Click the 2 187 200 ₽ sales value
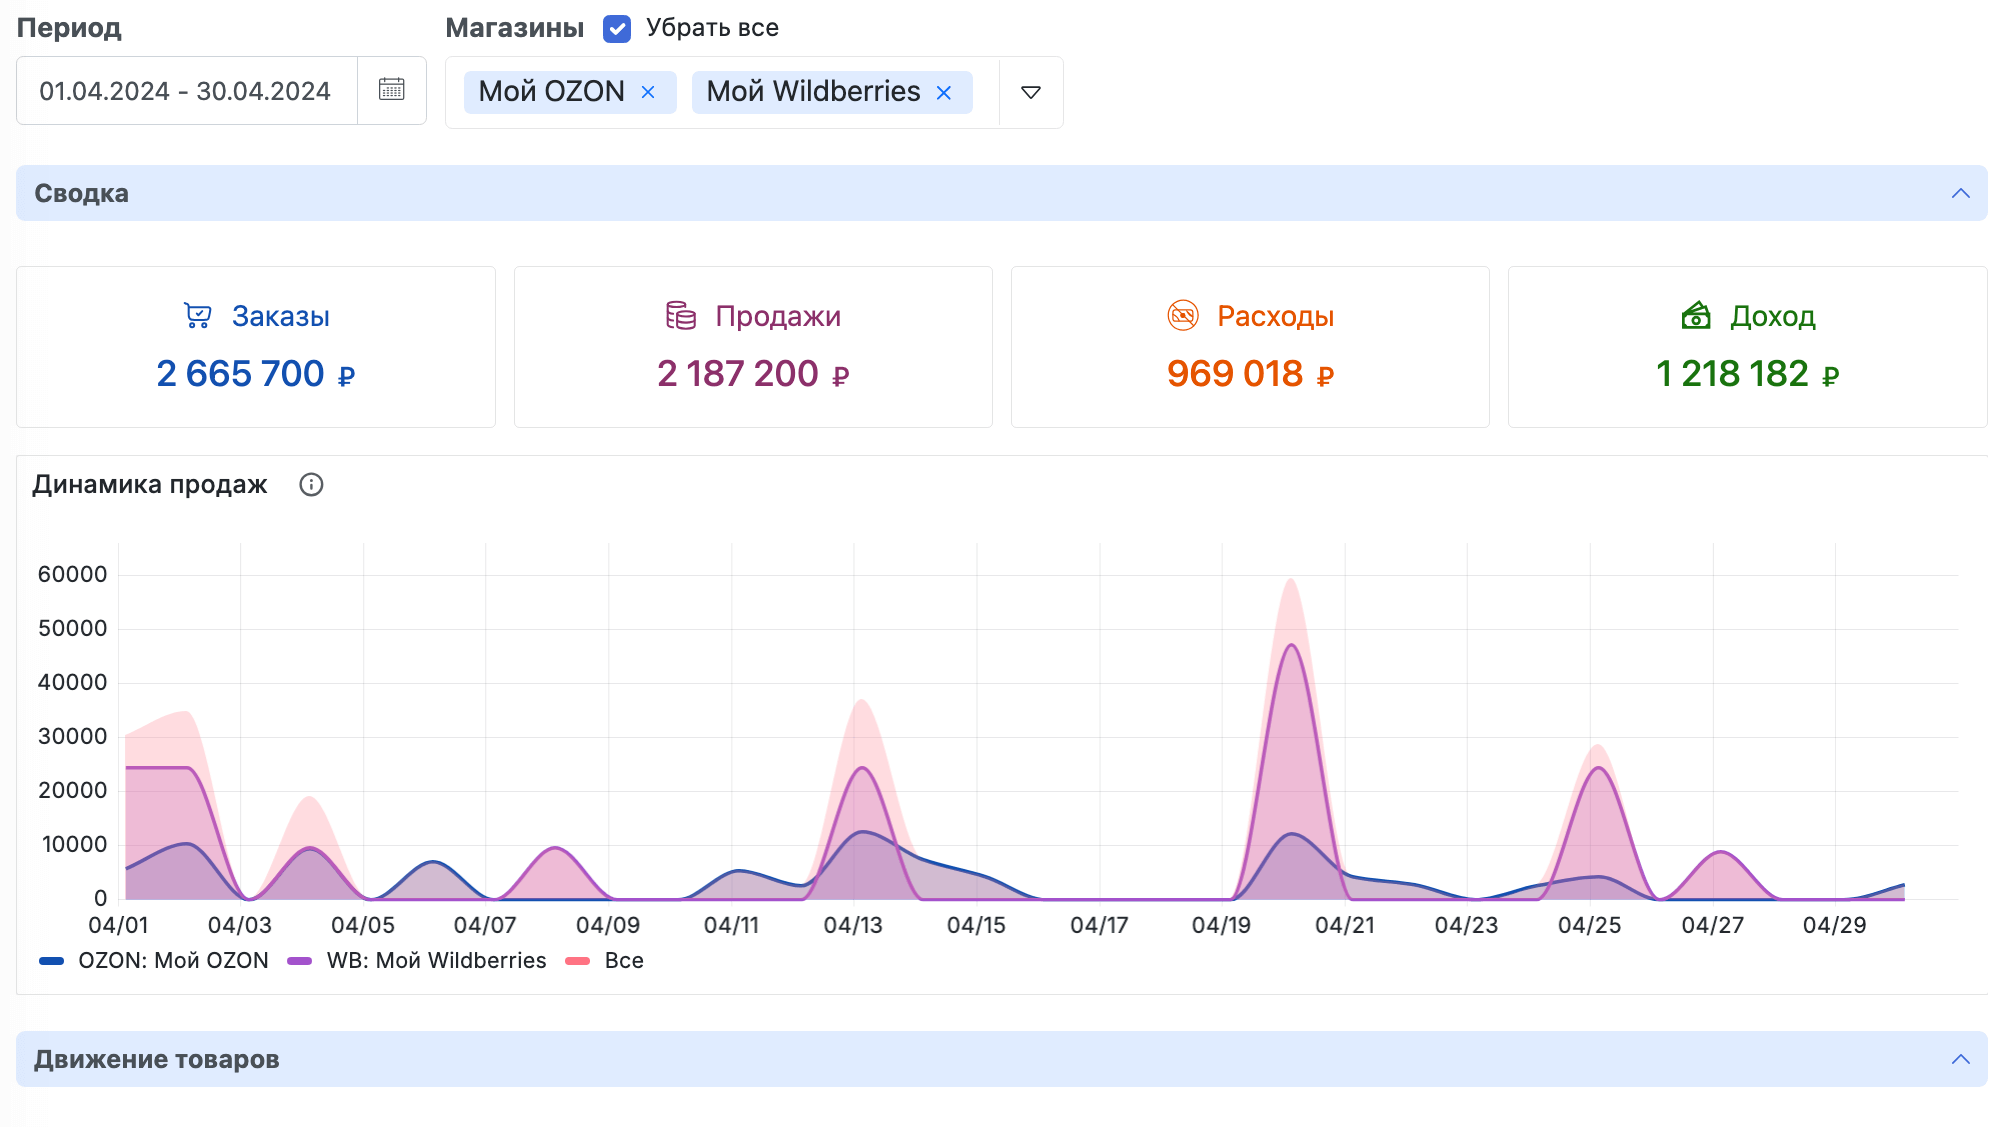 (753, 374)
